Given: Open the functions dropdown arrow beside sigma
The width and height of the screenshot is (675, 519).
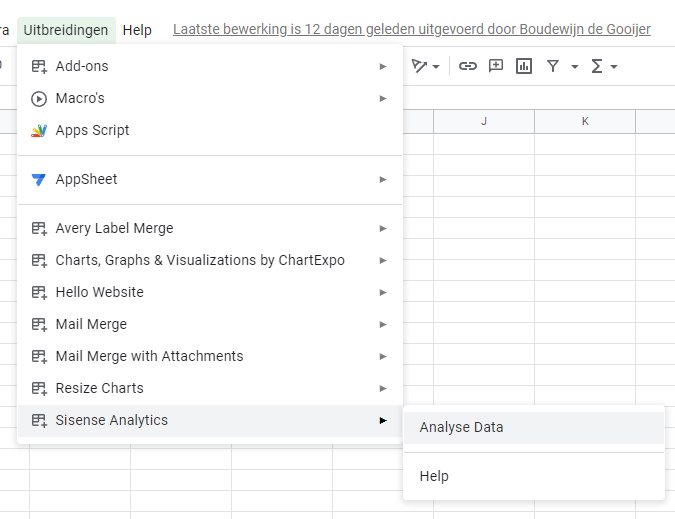Looking at the screenshot, I should pyautogui.click(x=614, y=67).
